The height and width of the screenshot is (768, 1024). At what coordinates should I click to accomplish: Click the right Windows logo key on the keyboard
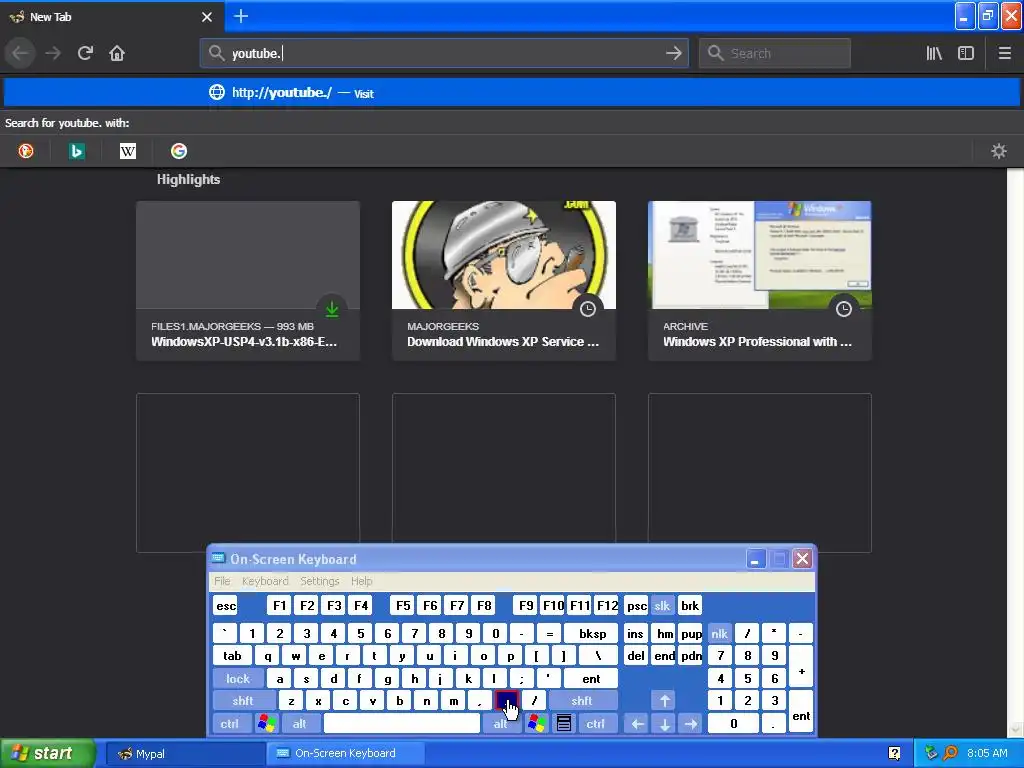537,723
